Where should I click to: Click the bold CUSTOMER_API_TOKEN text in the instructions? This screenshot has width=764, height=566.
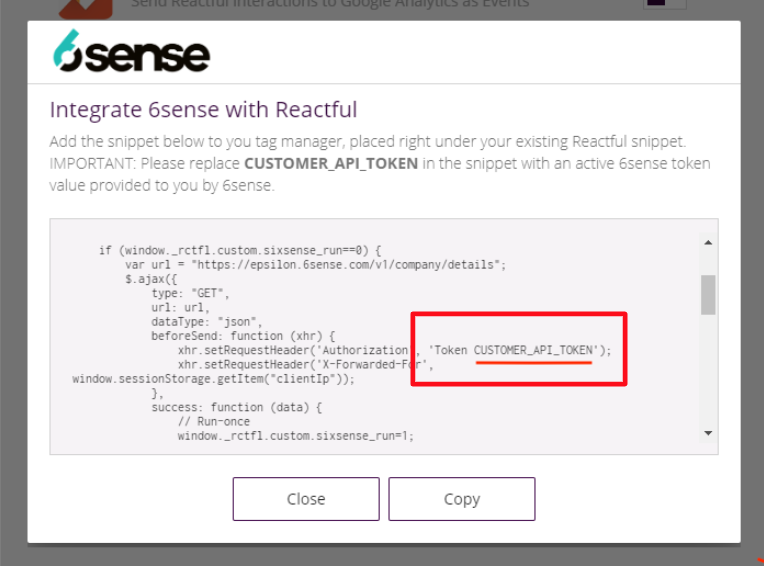[x=331, y=164]
